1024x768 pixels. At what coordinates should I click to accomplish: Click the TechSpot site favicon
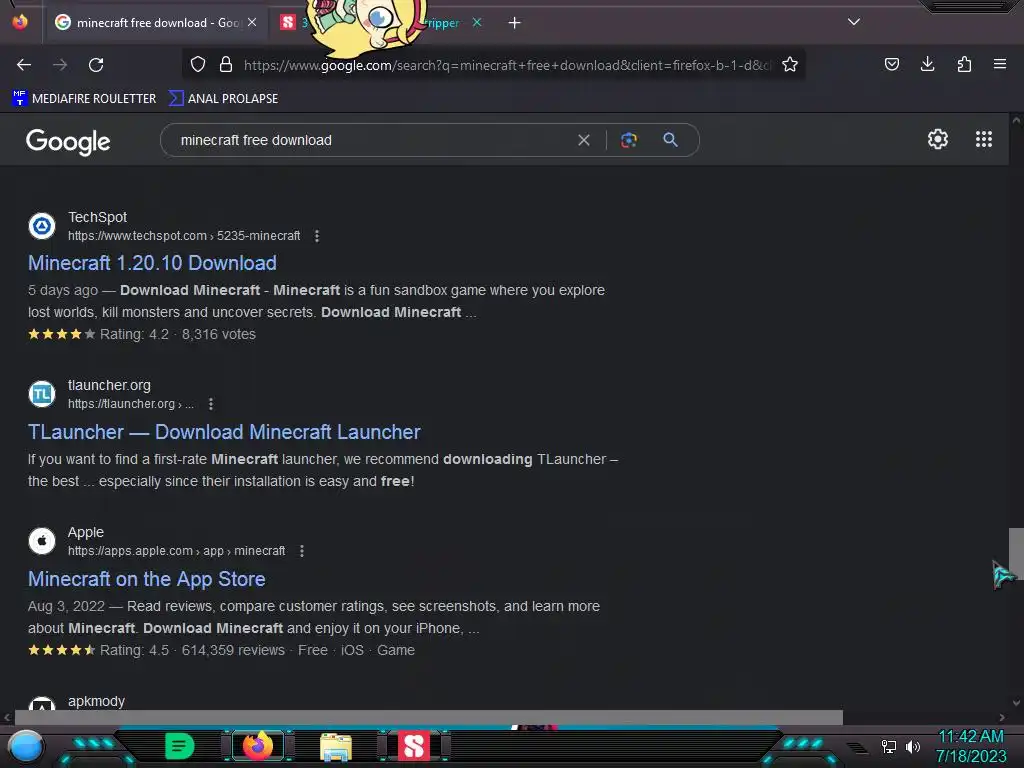42,226
